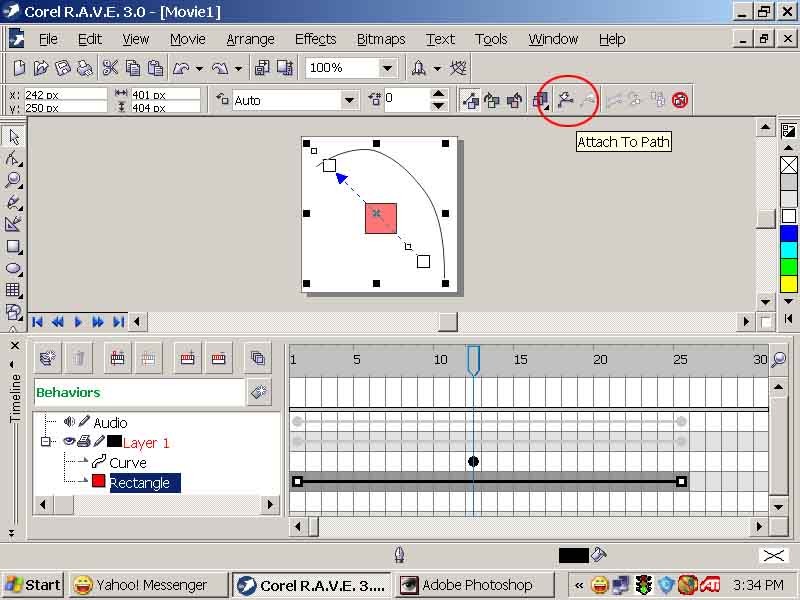The width and height of the screenshot is (800, 600).
Task: Click the Curve keyframe dot on timeline
Action: (x=473, y=462)
